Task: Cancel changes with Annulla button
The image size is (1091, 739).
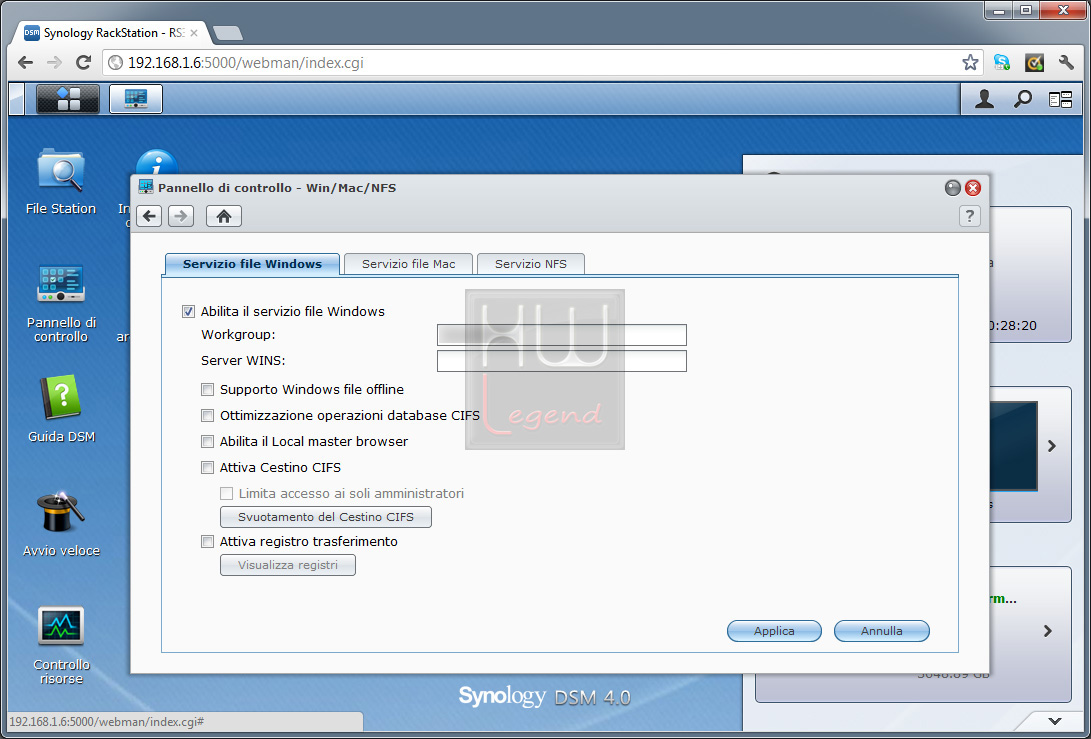Action: [882, 631]
